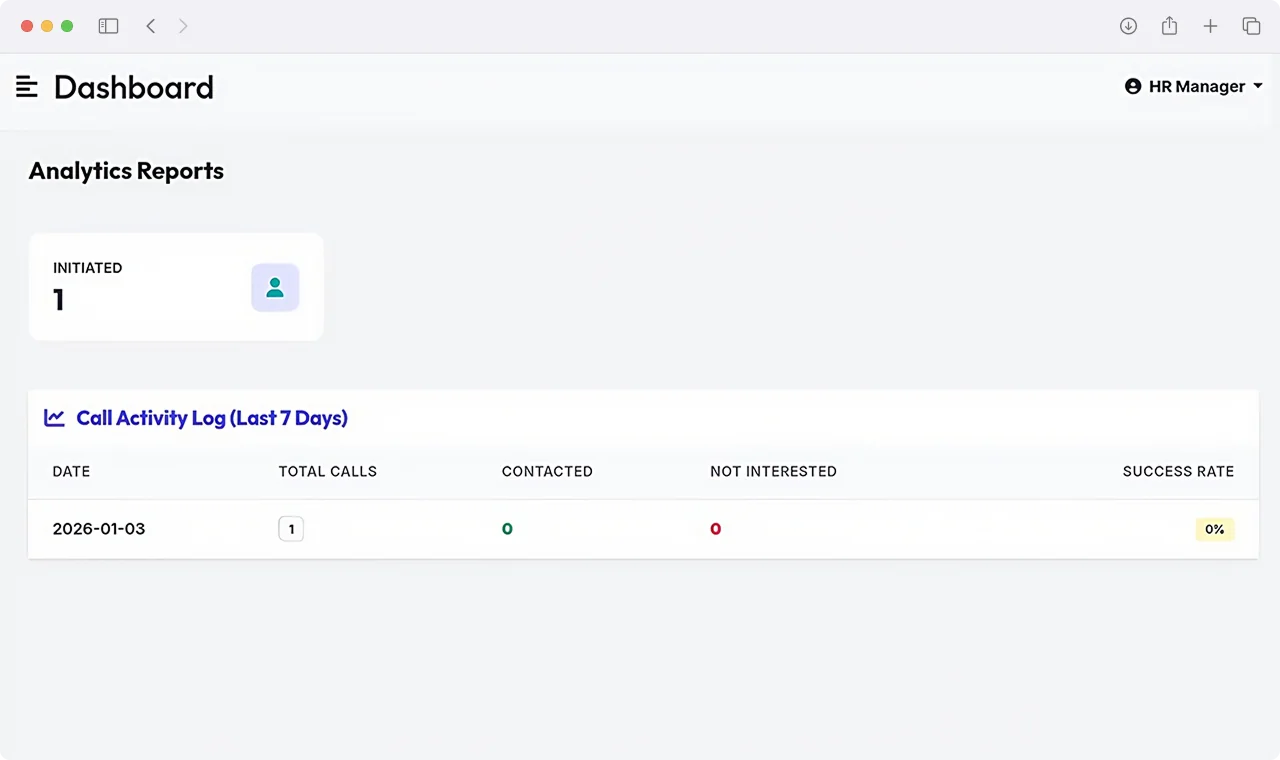Expand the HR Manager dropdown arrow

pyautogui.click(x=1258, y=87)
